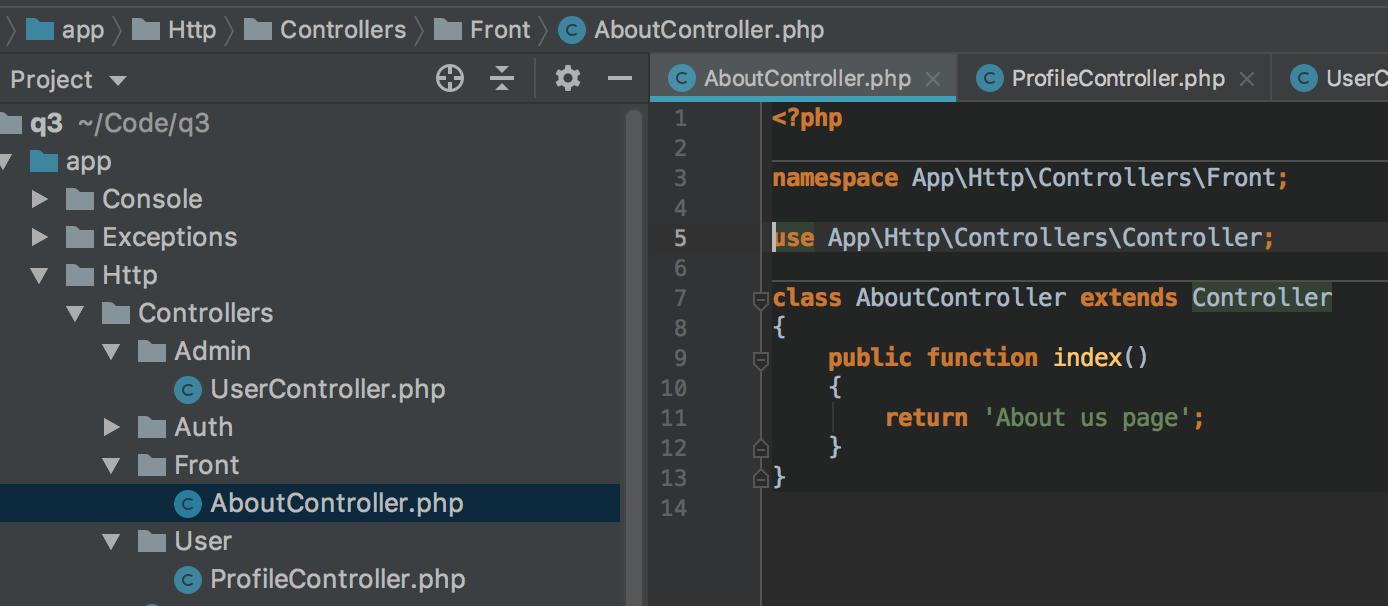Click line number 14 in the gutter
This screenshot has height=606, width=1388.
click(674, 508)
